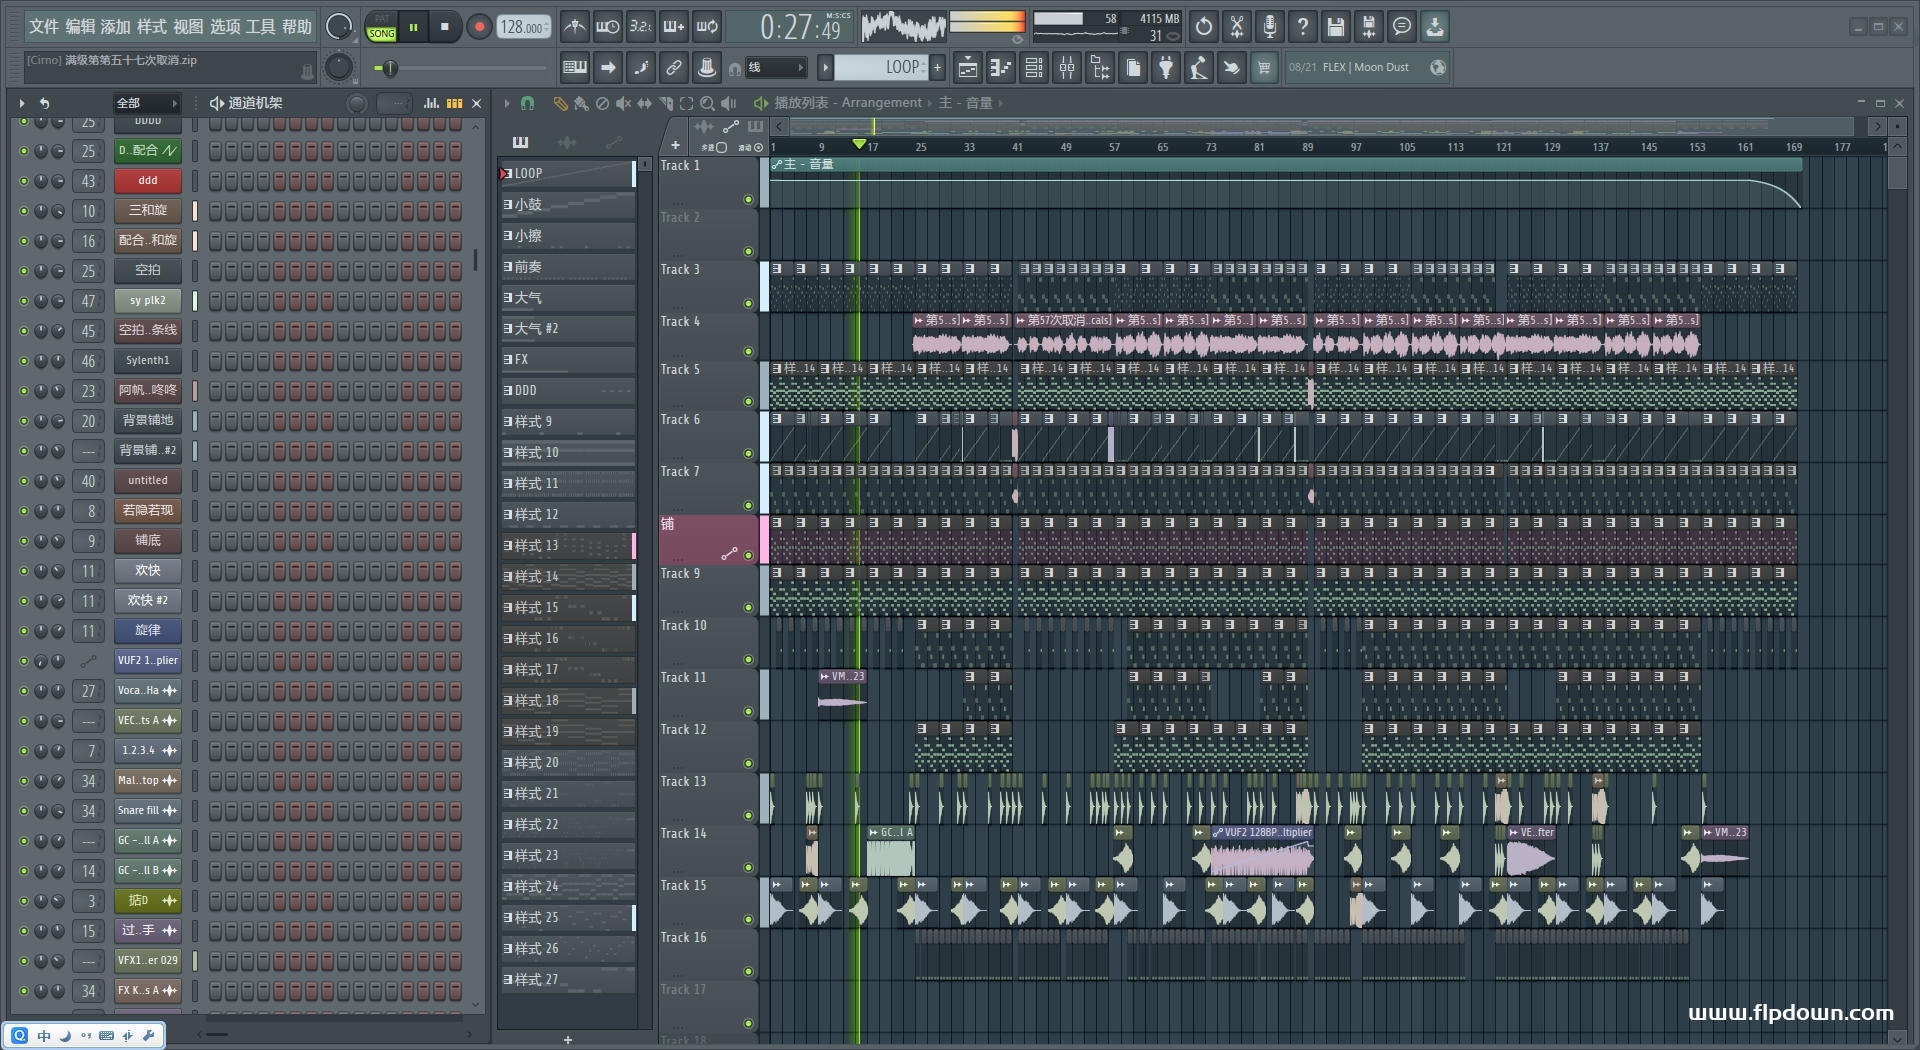Screen dimensions: 1920x1050
Task: Select the playlist zoom magnifier tool
Action: [x=707, y=103]
